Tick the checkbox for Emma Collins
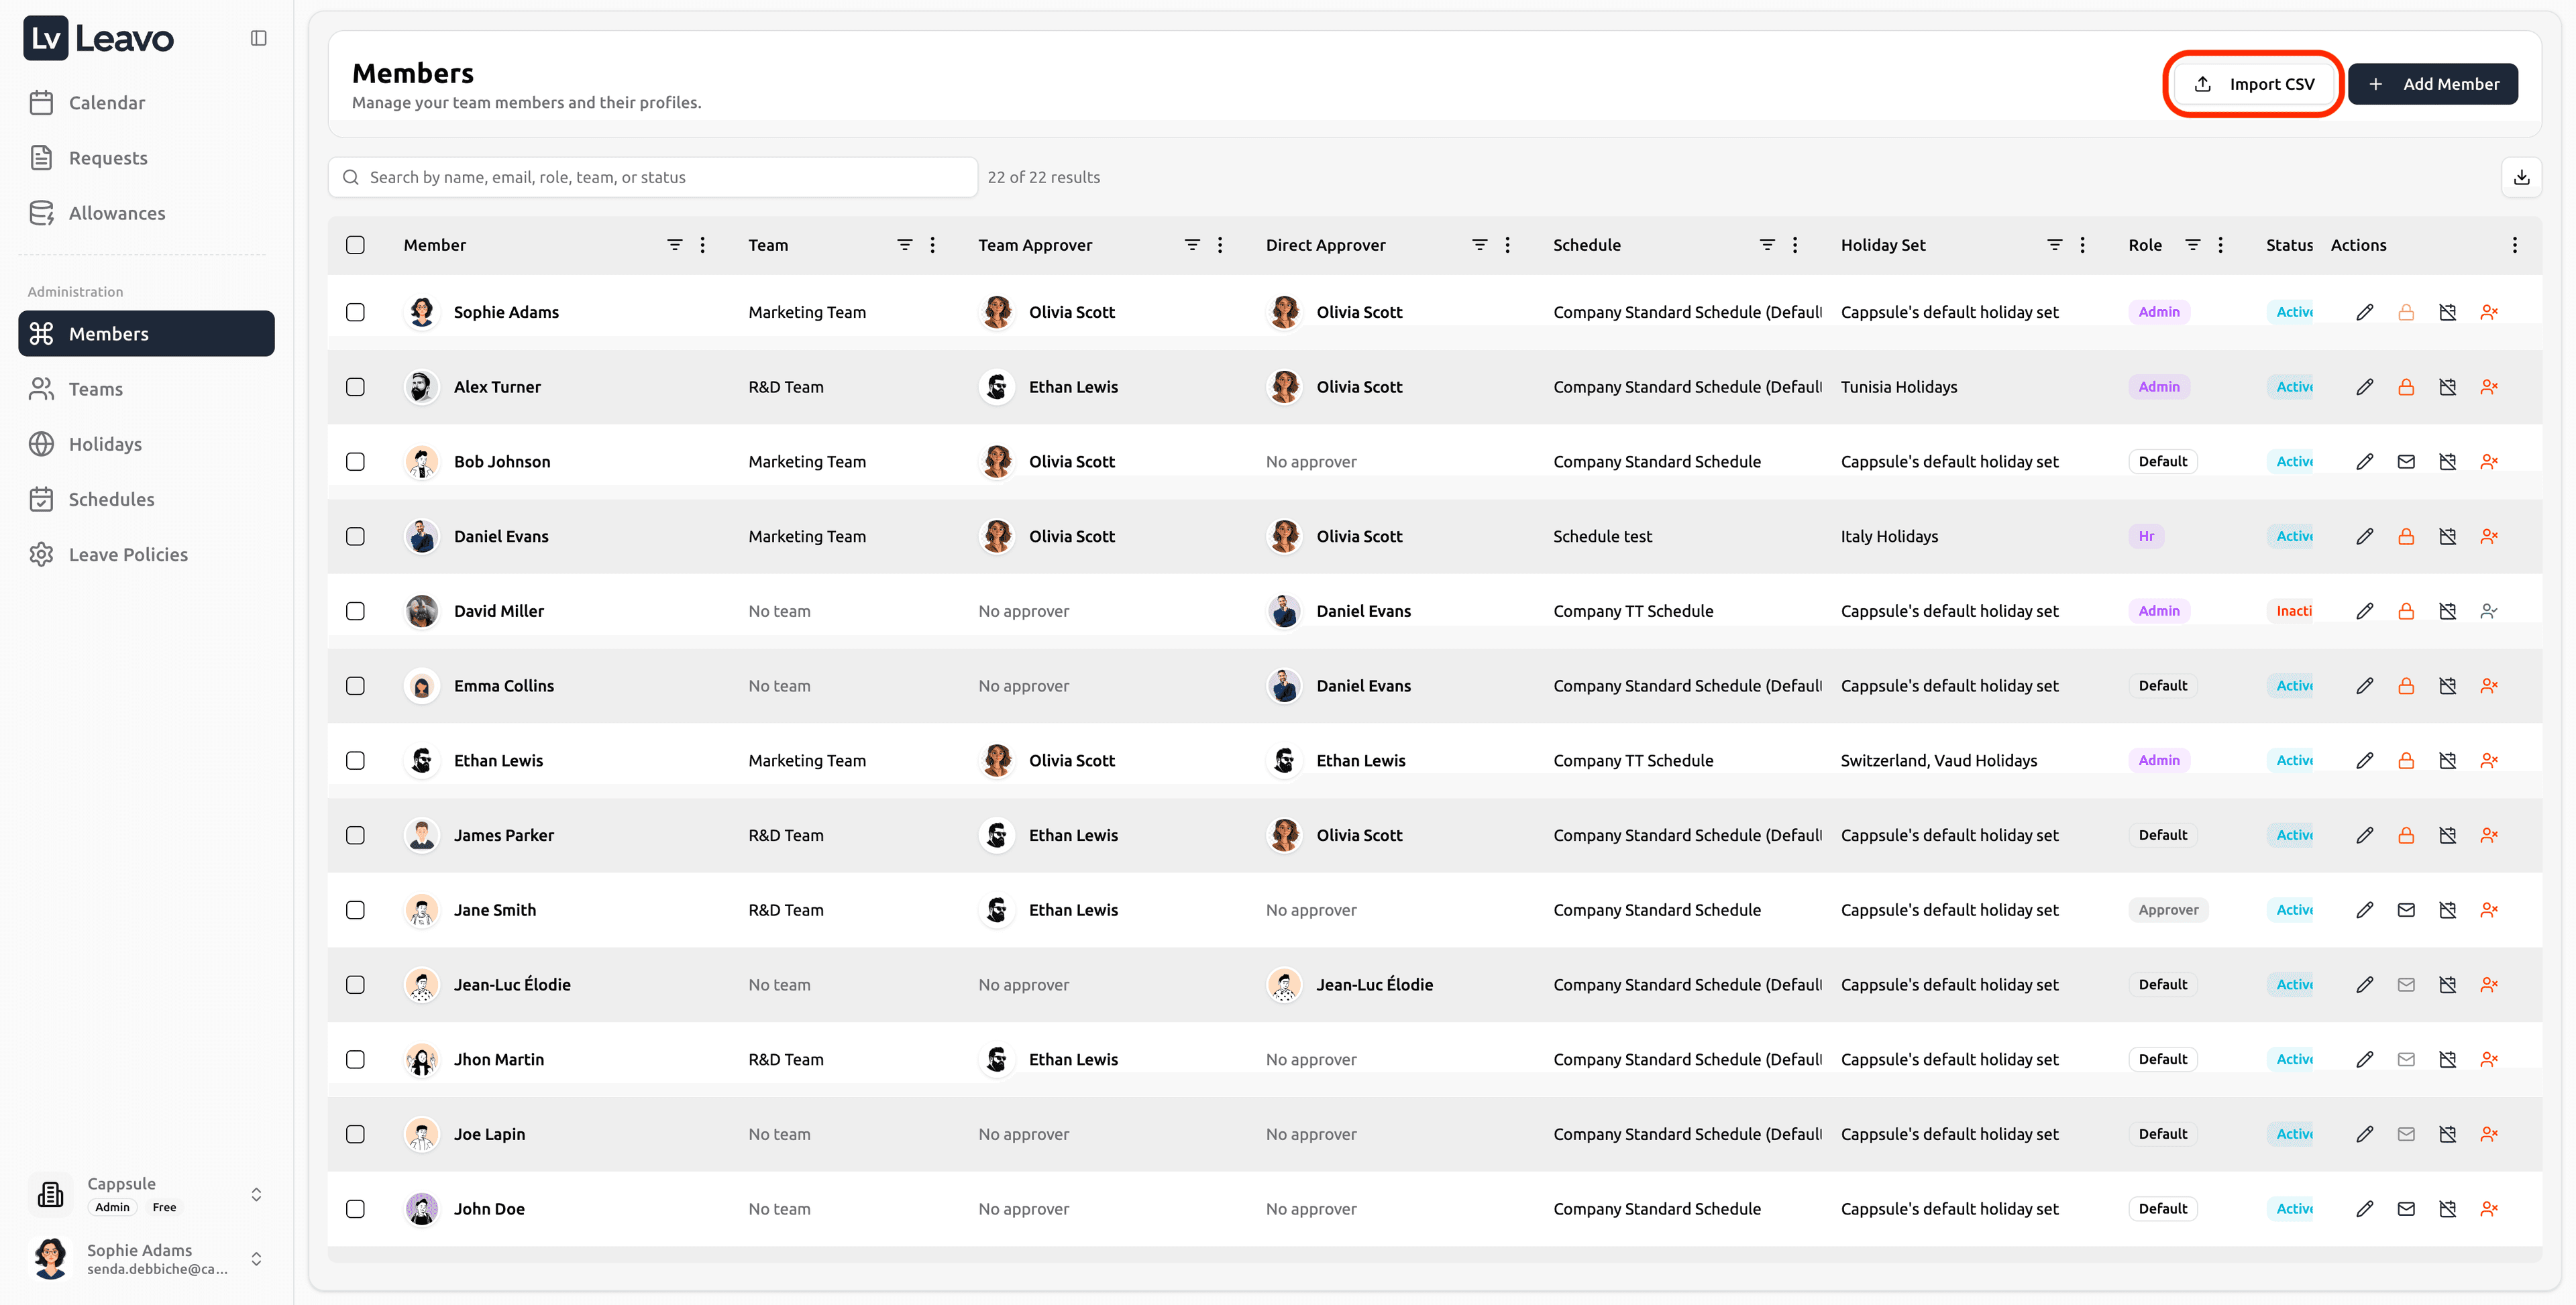 pyautogui.click(x=355, y=686)
